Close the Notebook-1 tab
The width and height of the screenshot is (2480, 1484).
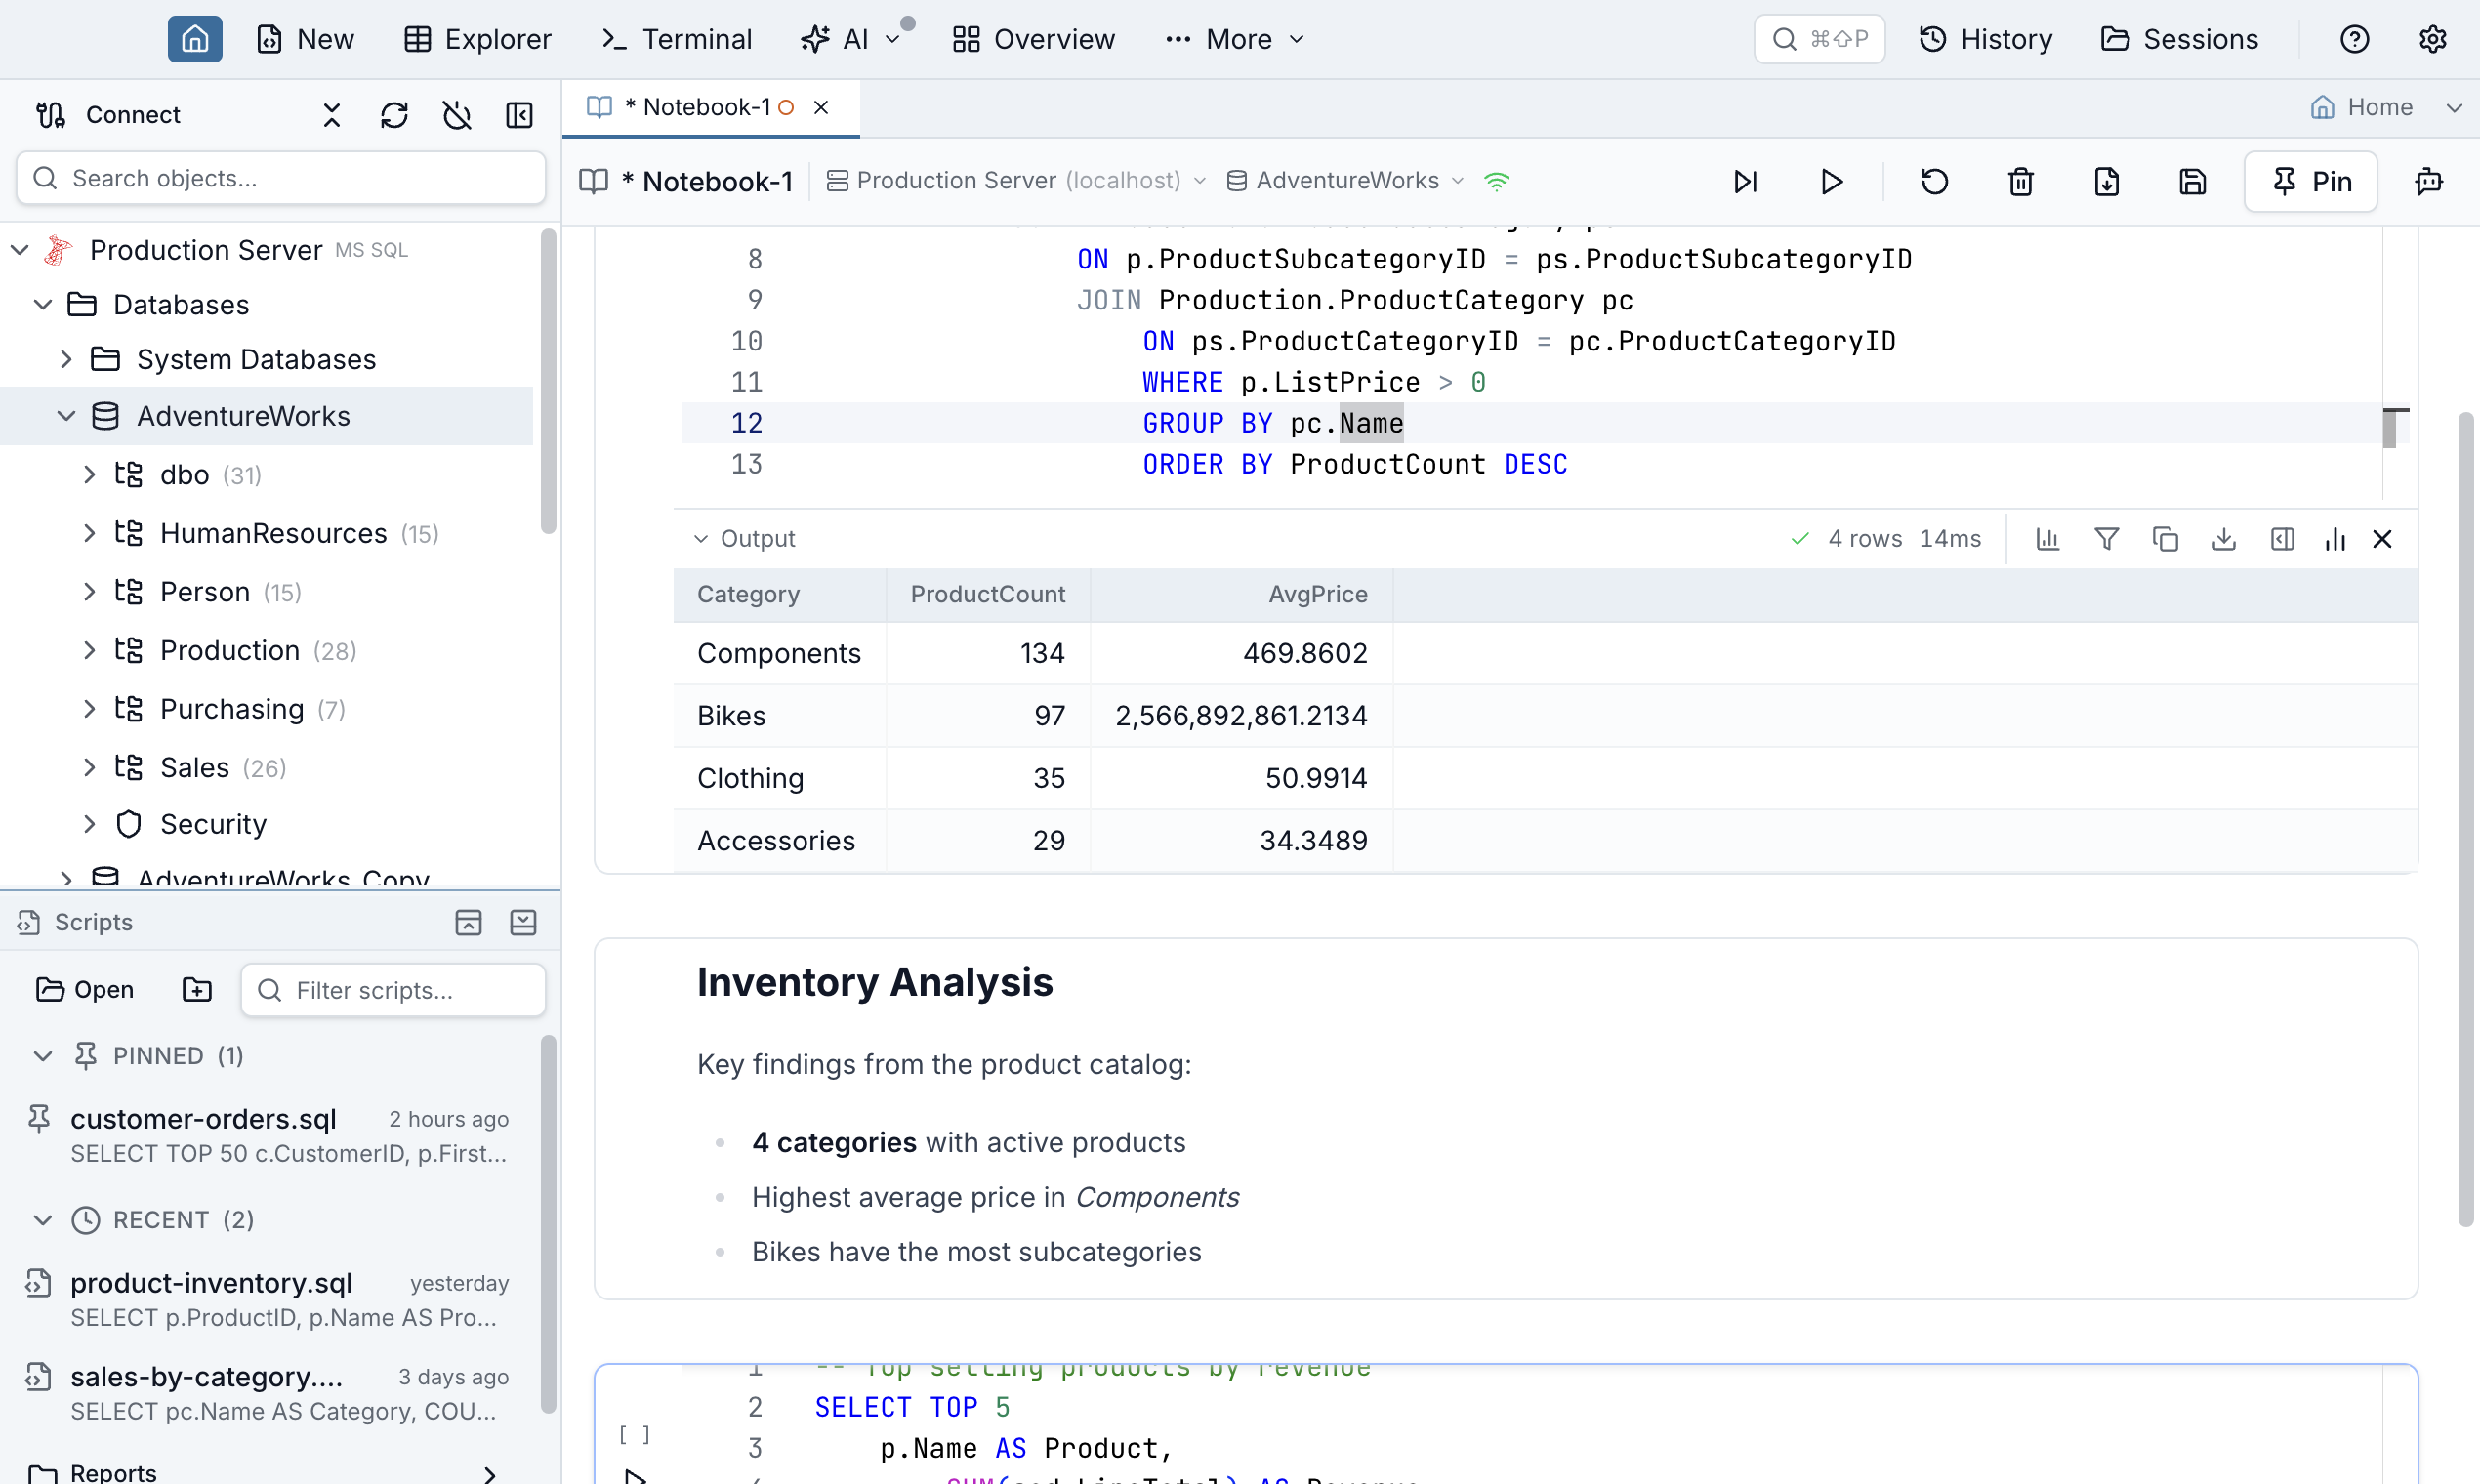(x=821, y=107)
